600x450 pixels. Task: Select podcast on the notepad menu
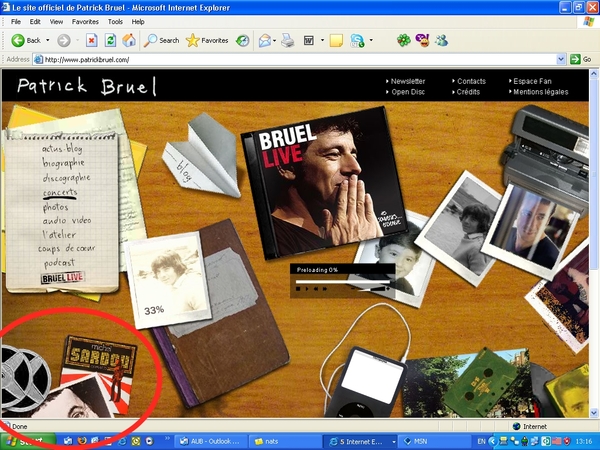point(59,262)
